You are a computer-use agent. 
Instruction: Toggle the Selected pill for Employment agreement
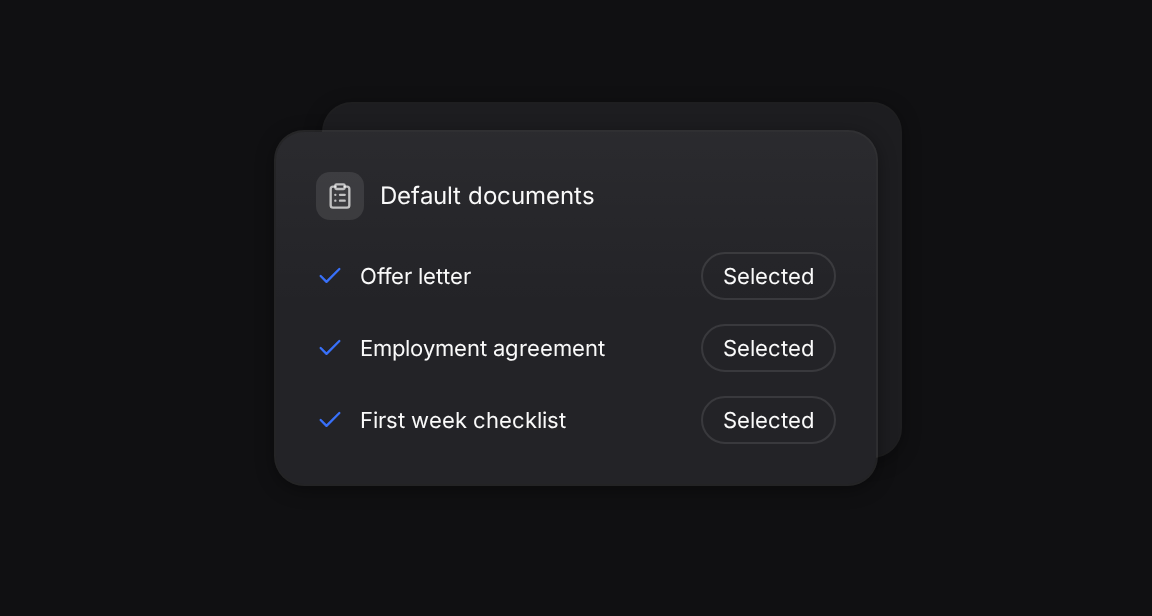[x=768, y=348]
